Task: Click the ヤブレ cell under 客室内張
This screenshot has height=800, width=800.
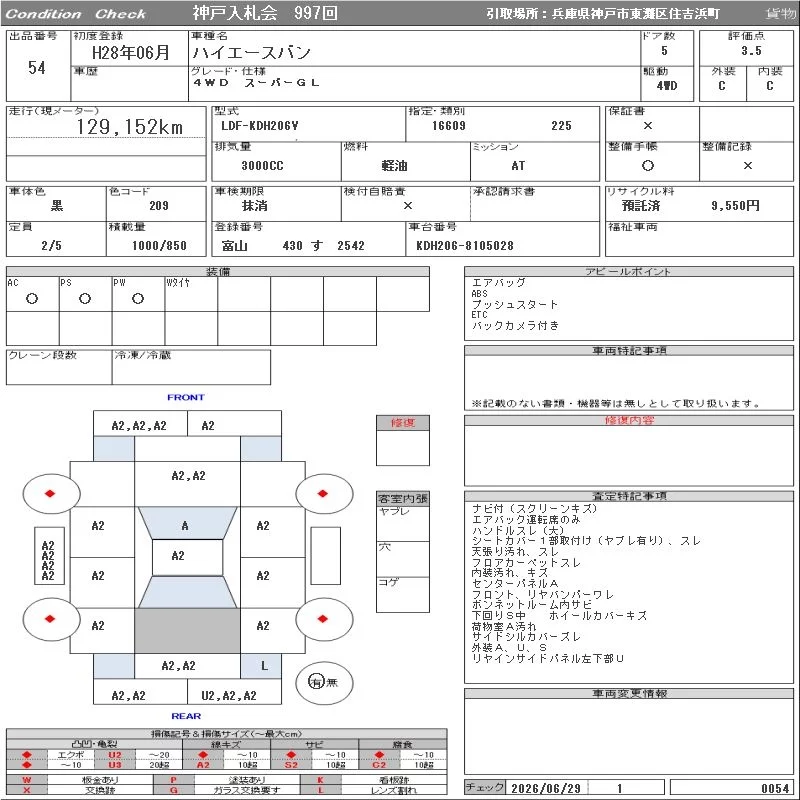Action: click(x=403, y=524)
